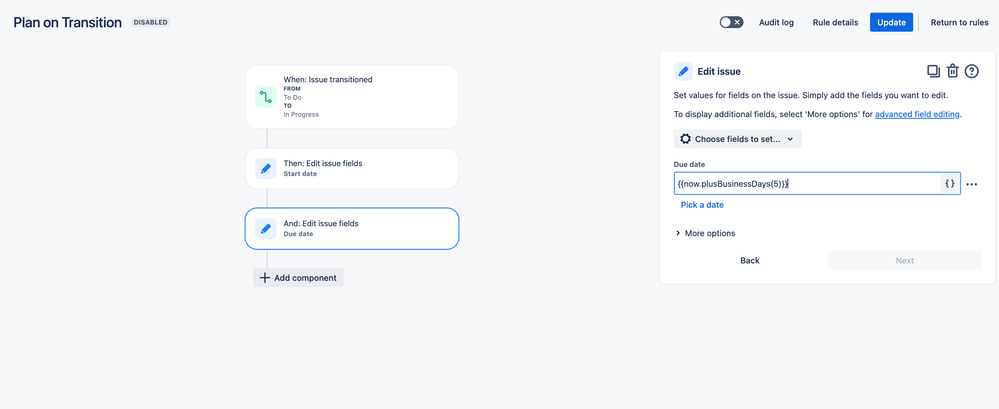Click the pencil icon on Start date action

266,168
